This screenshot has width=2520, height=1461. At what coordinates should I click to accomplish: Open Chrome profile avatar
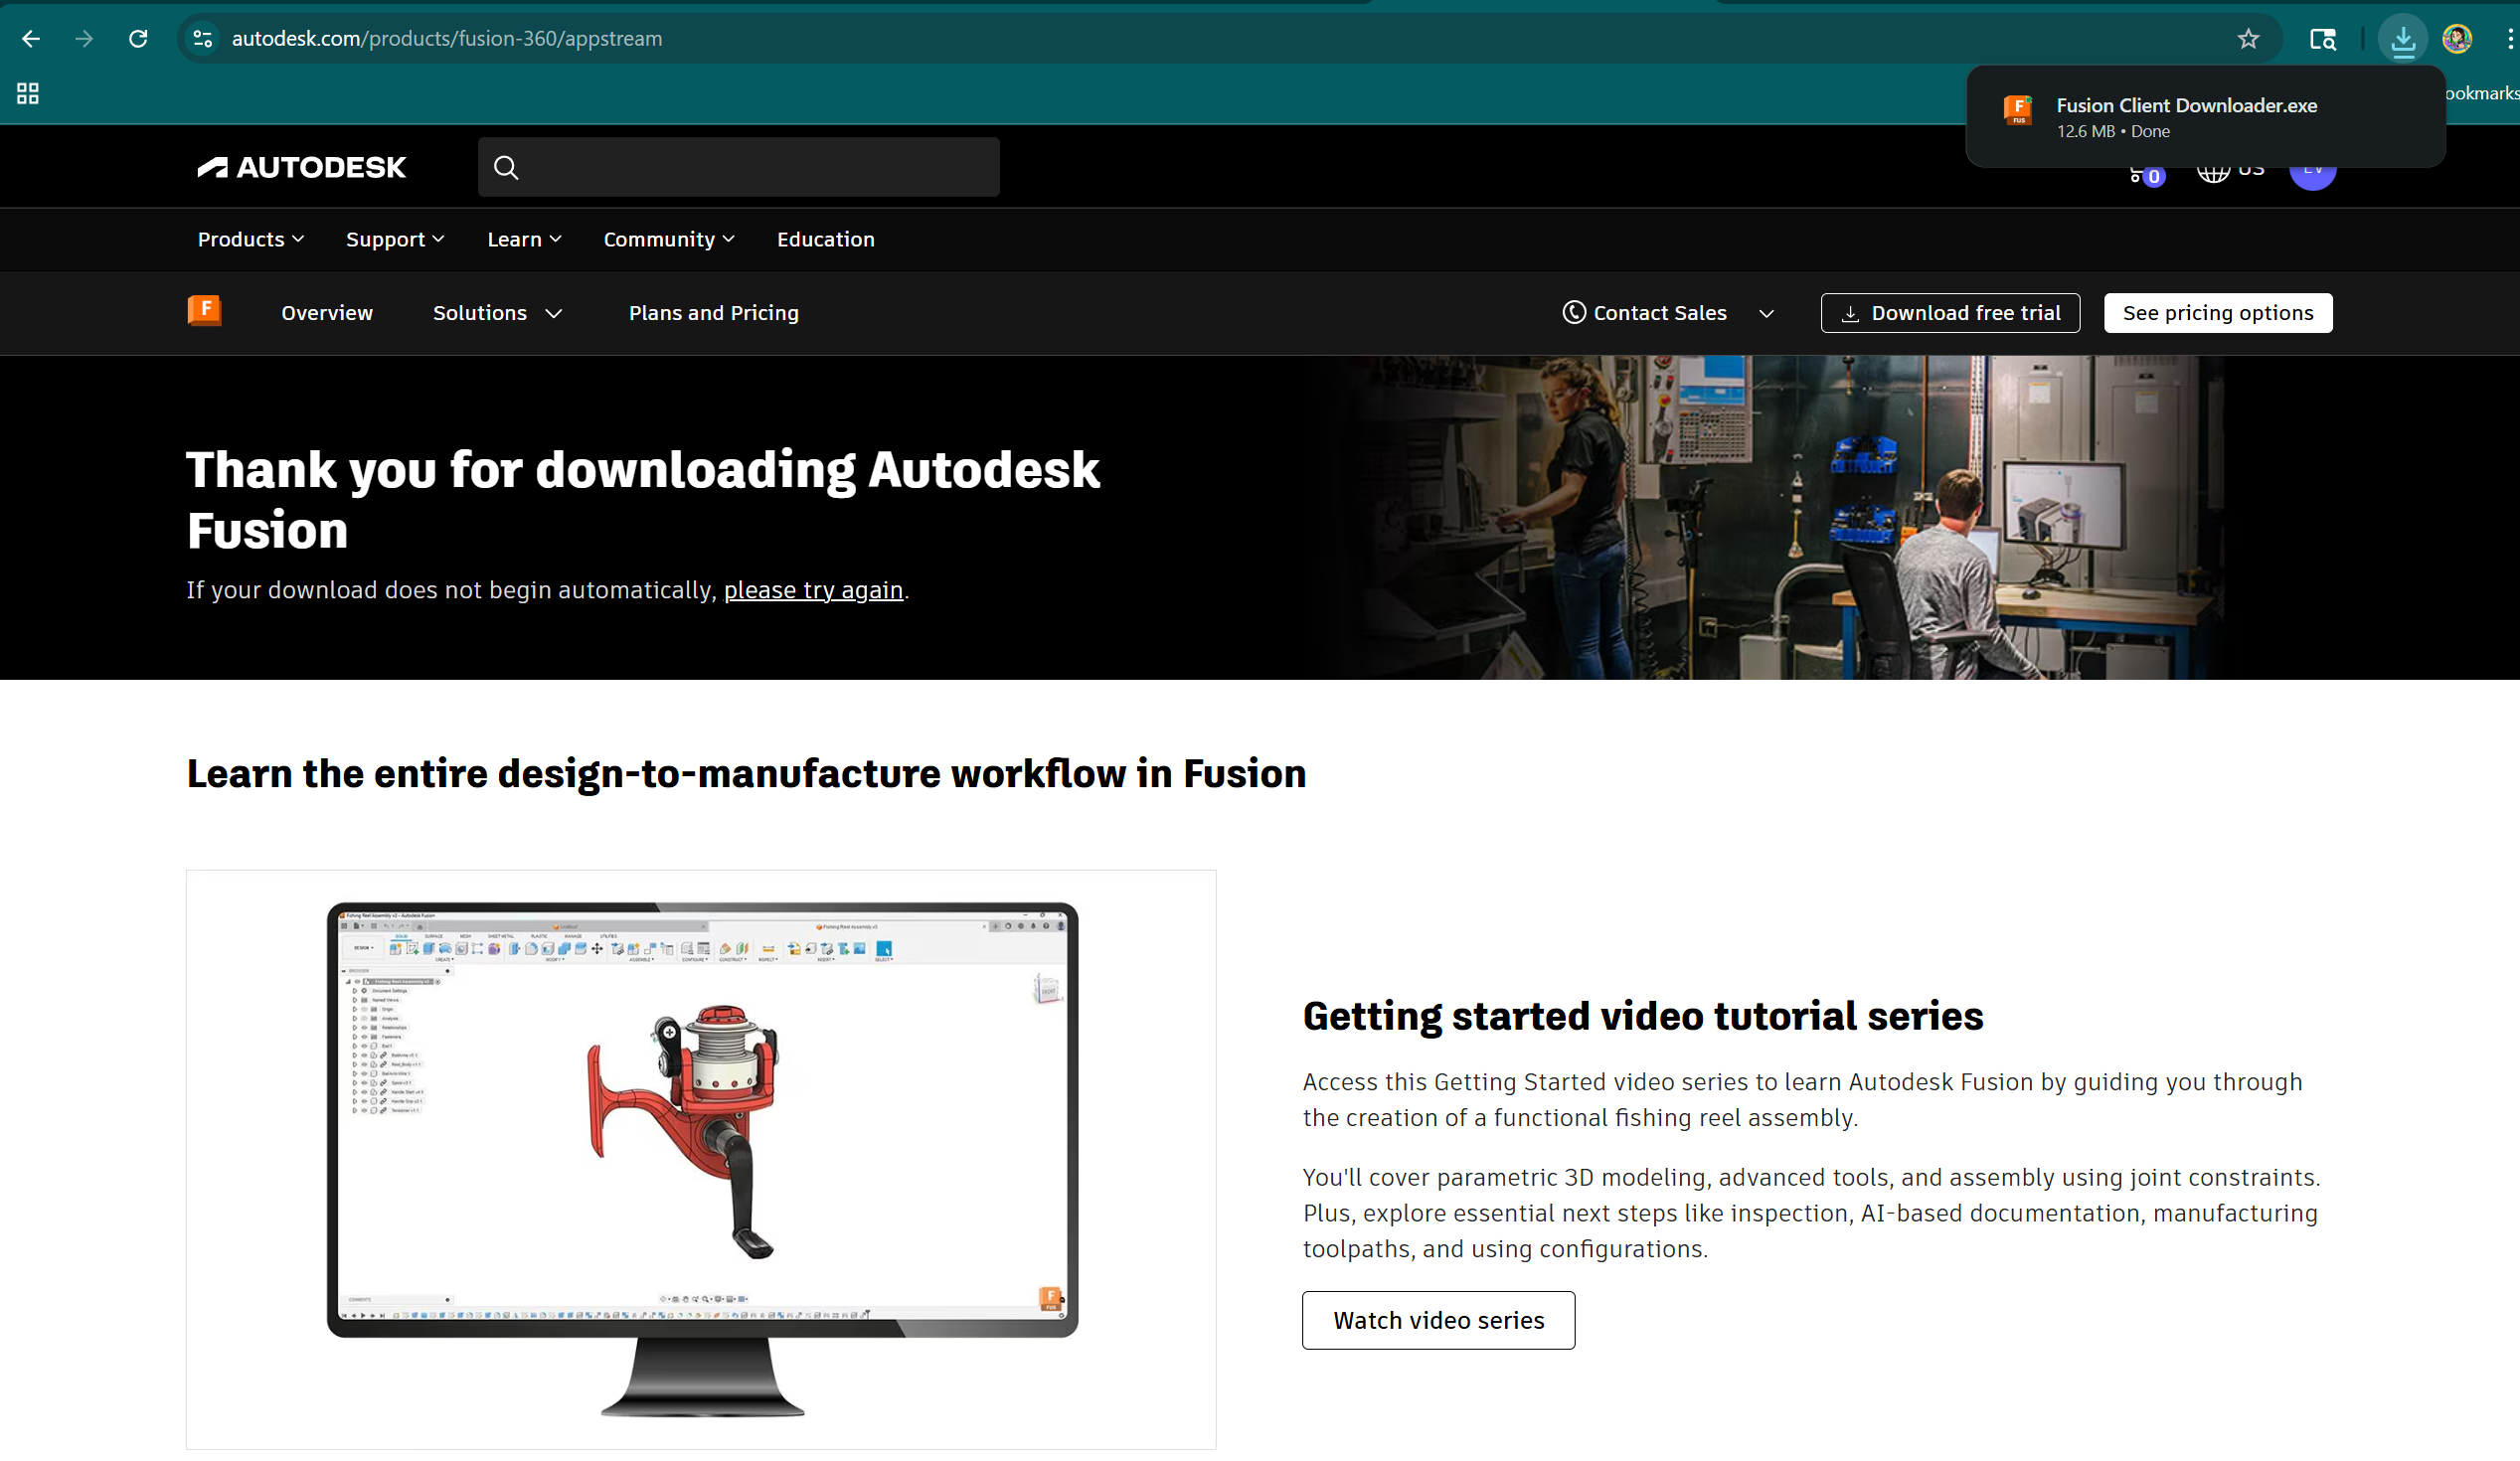2457,39
